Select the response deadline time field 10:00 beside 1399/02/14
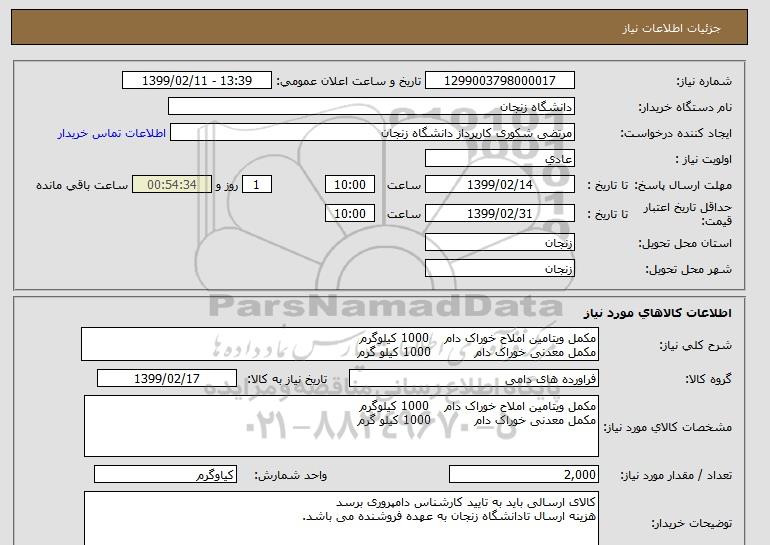This screenshot has width=770, height=545. (350, 185)
